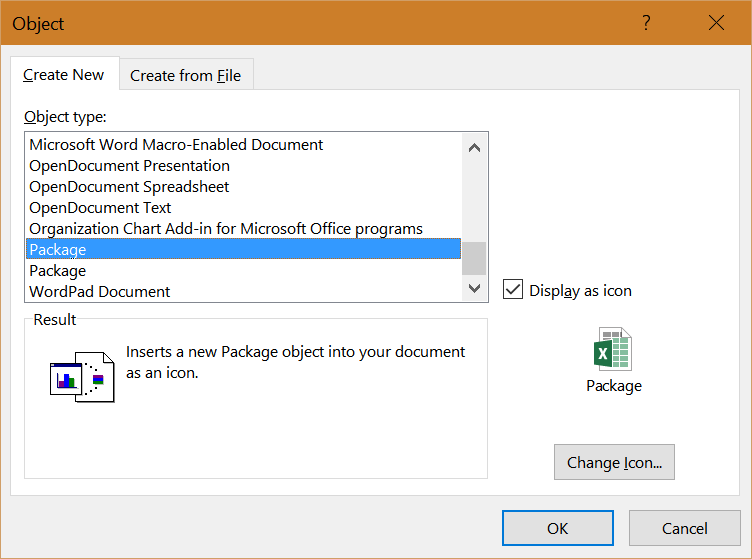The image size is (752, 559).
Task: Choose OpenDocument Spreadsheet object type
Action: 129,187
